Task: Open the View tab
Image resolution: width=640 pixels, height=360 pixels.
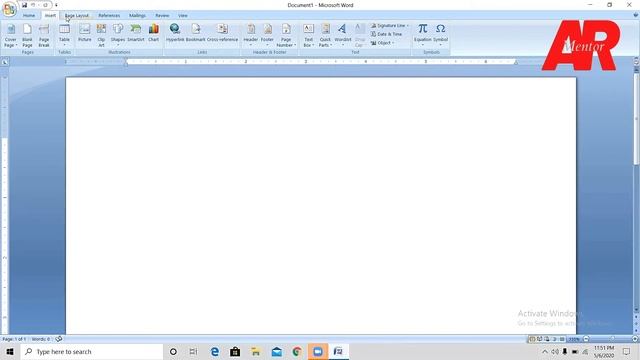Action: point(183,16)
